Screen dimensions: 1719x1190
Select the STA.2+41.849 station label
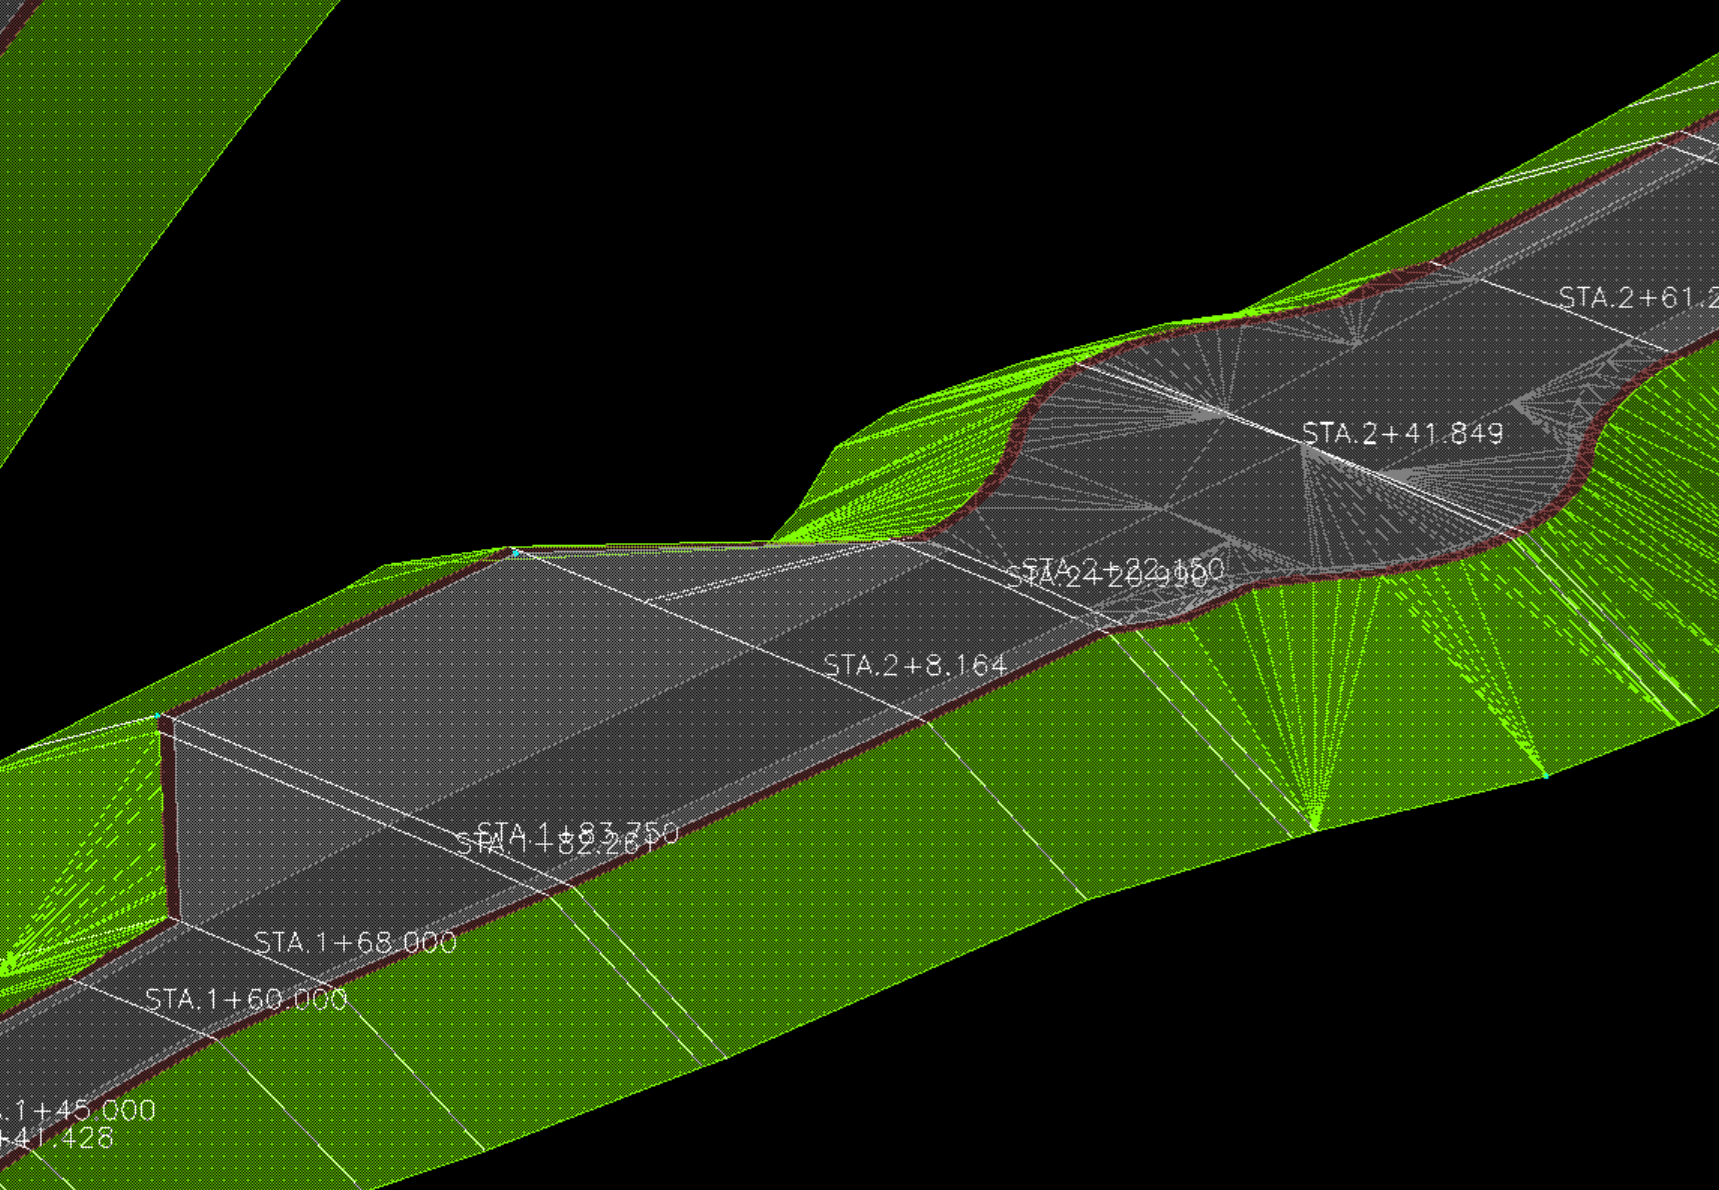(x=1402, y=433)
